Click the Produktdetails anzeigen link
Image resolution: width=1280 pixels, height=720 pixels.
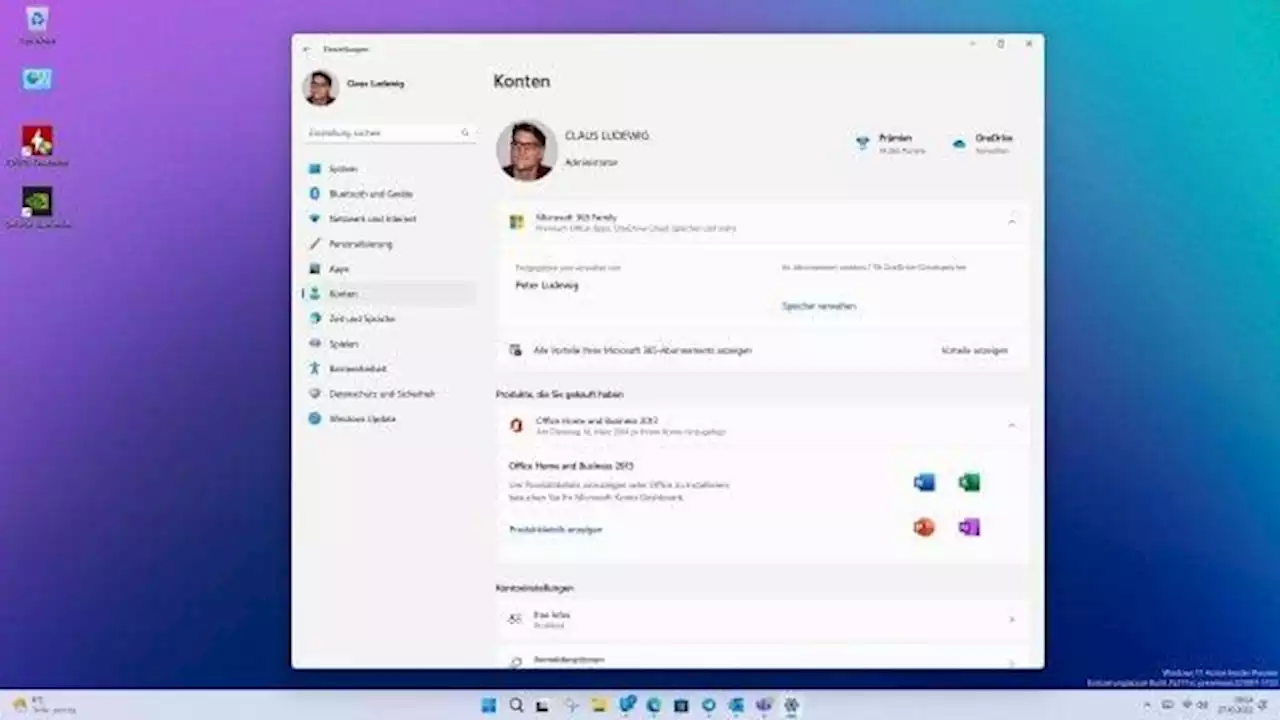pos(556,529)
